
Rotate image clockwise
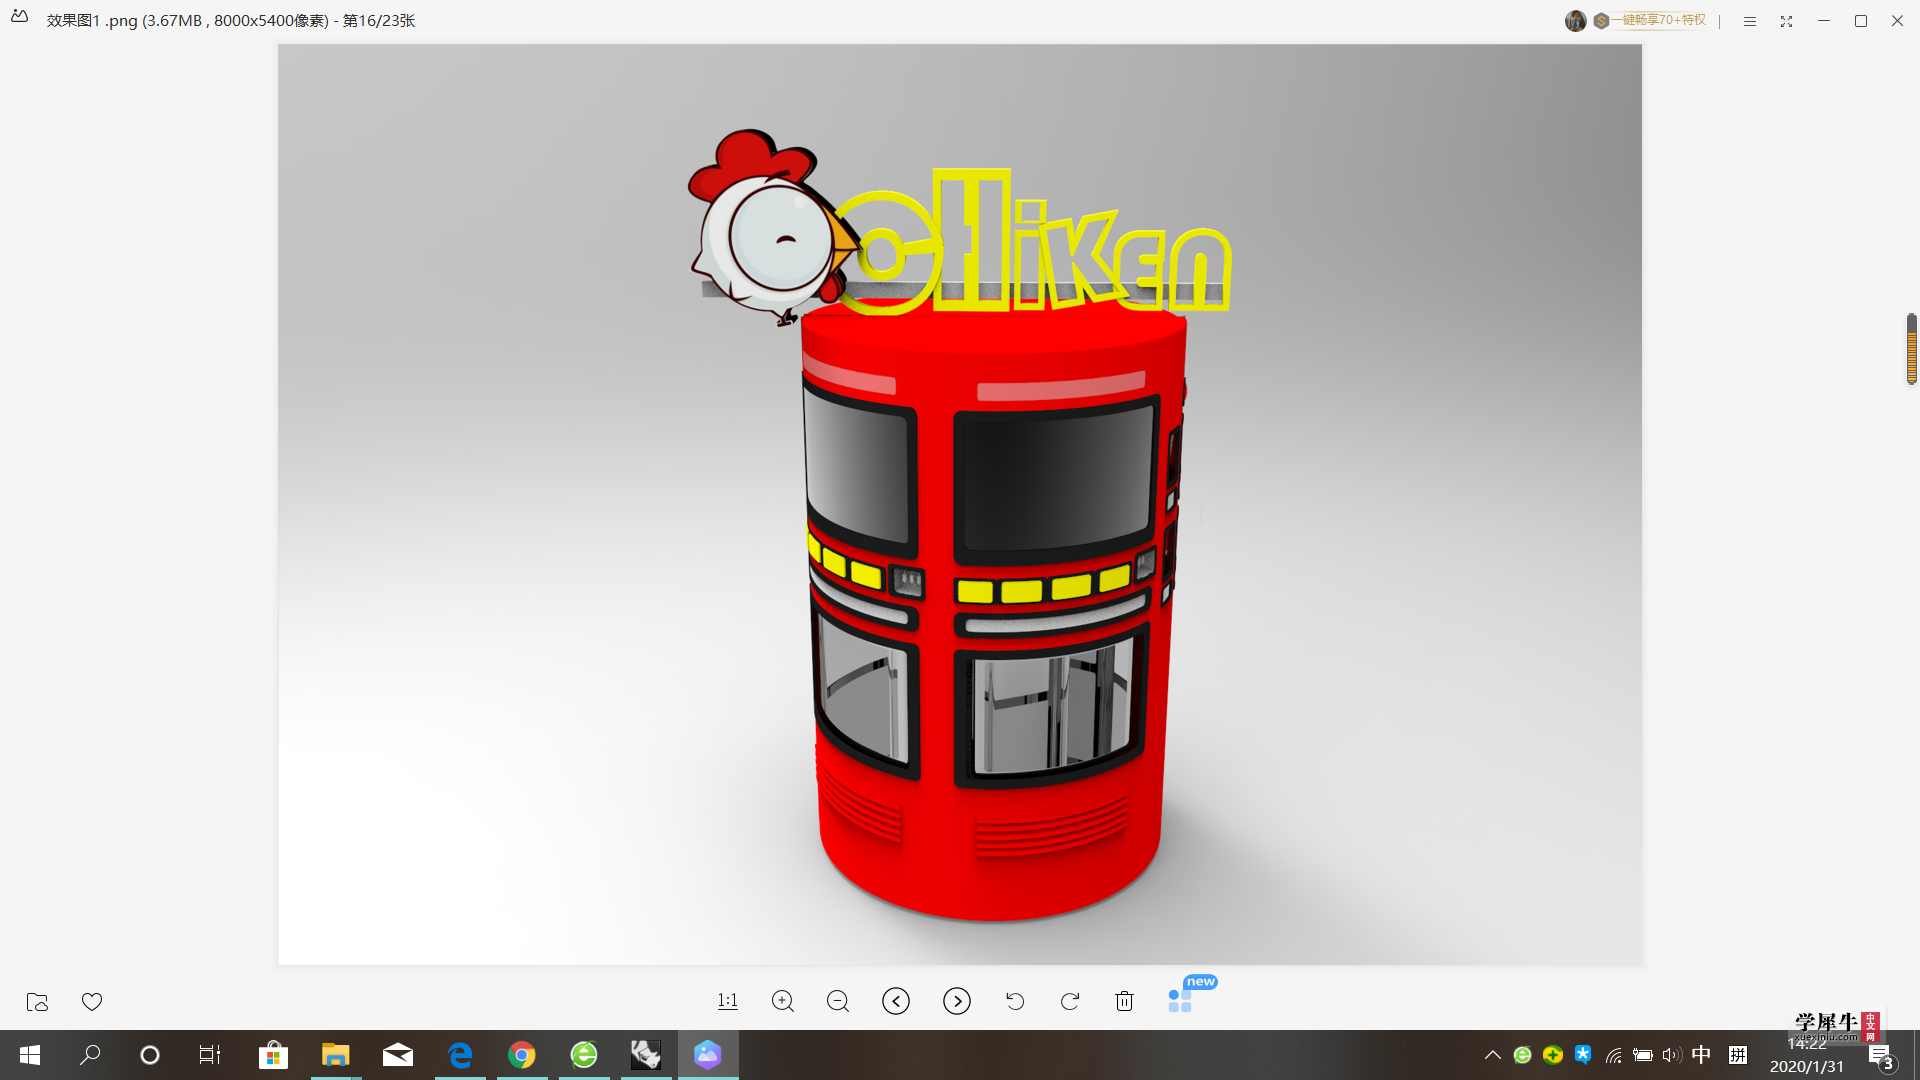click(x=1070, y=1001)
